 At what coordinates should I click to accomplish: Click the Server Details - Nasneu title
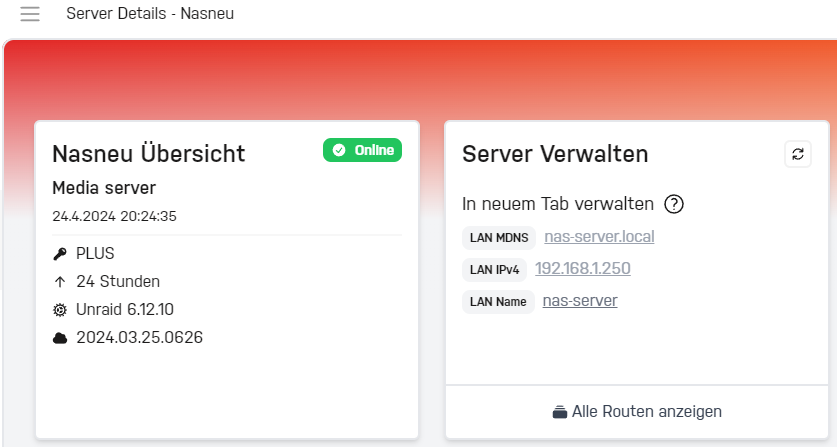point(150,13)
